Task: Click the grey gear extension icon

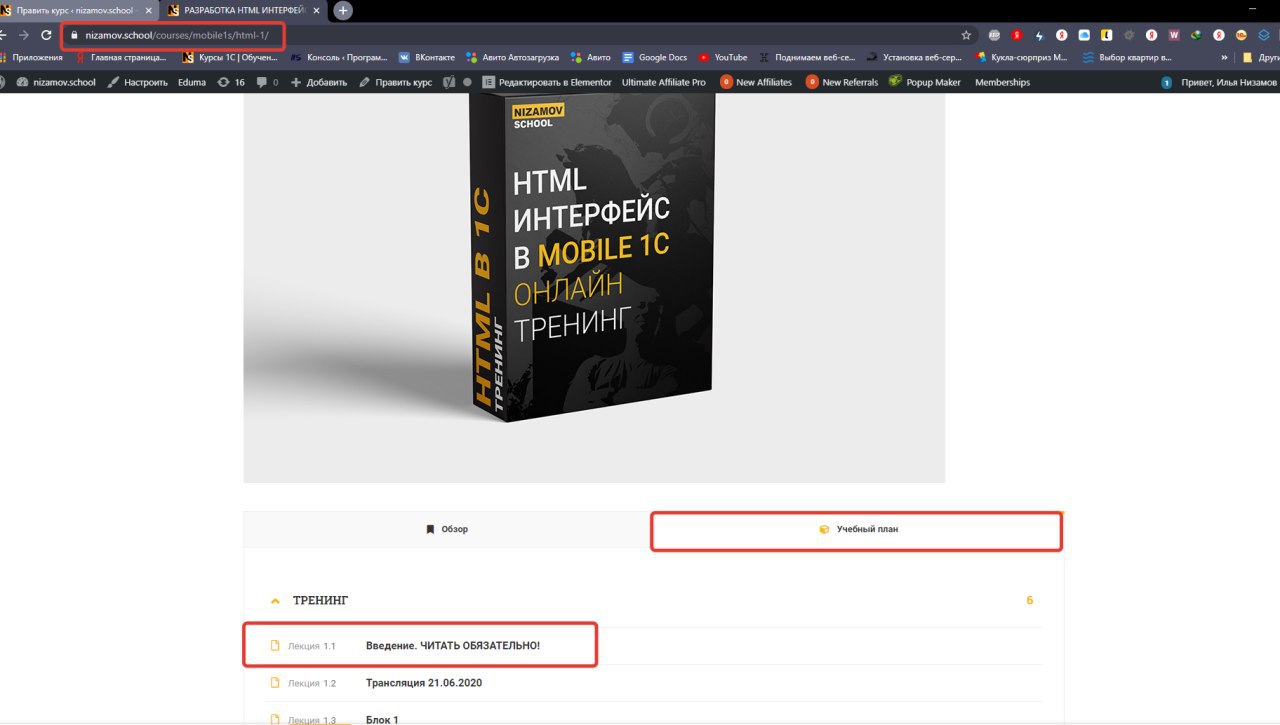Action: click(1129, 34)
